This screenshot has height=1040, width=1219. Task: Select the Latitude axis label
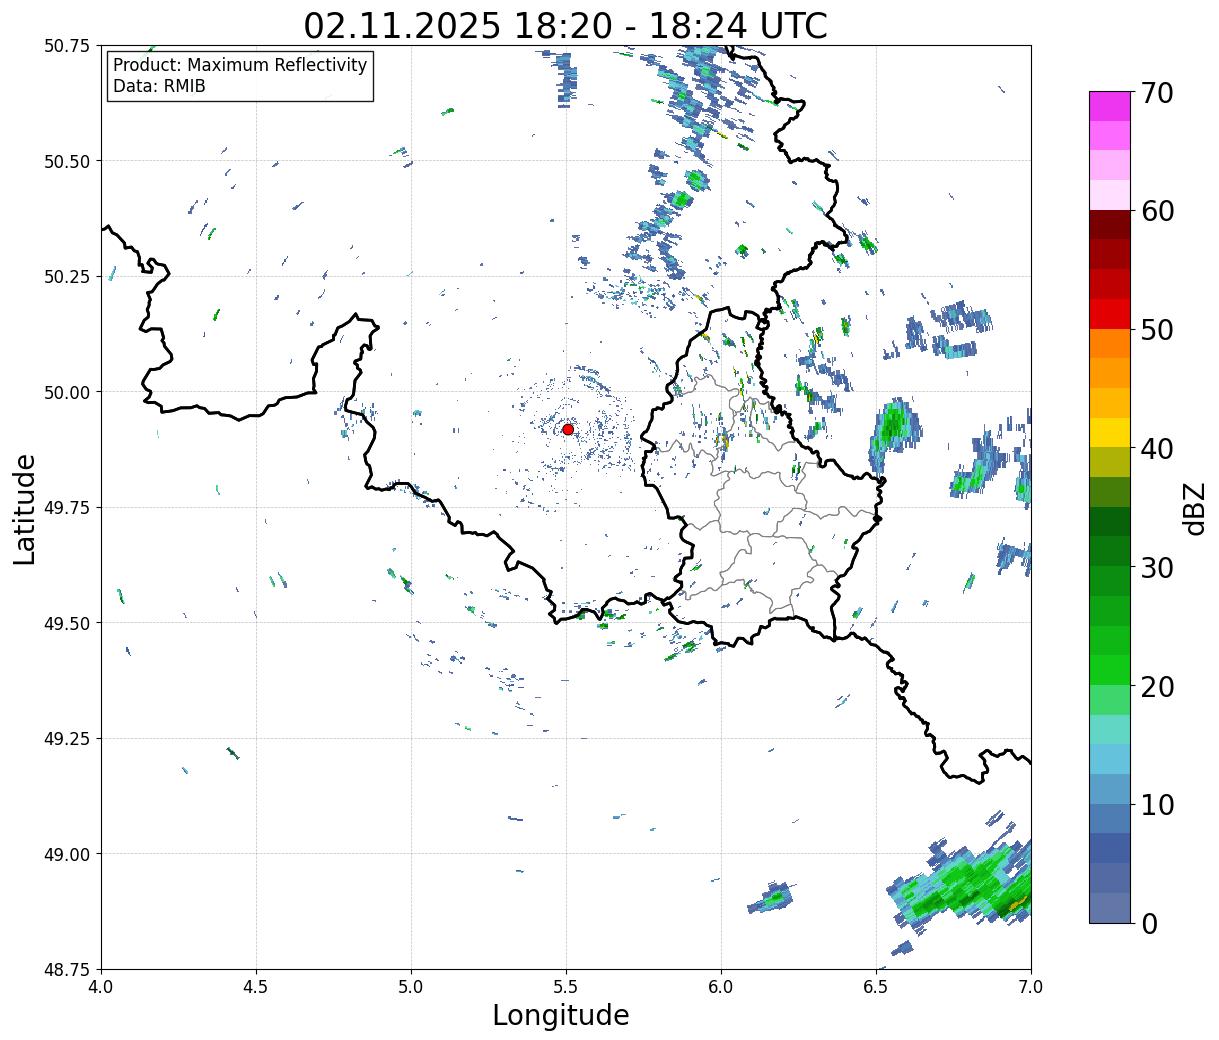click(25, 508)
